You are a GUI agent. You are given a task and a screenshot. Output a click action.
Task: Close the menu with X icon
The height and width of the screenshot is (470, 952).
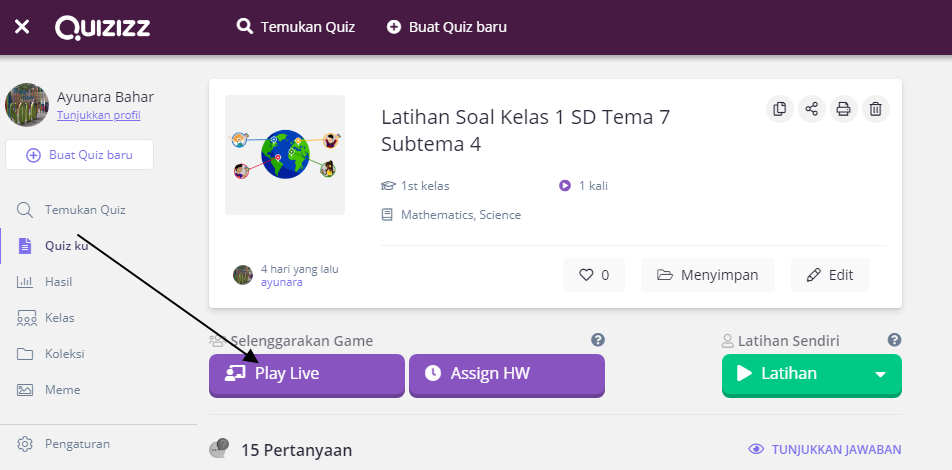[22, 27]
